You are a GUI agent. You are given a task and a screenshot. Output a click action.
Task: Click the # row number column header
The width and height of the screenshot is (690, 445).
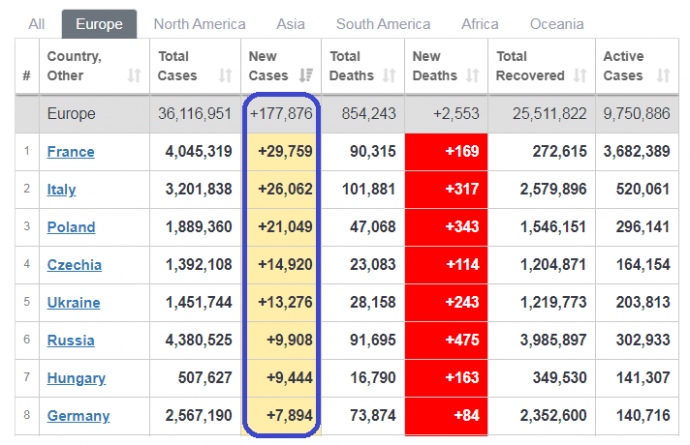[26, 76]
